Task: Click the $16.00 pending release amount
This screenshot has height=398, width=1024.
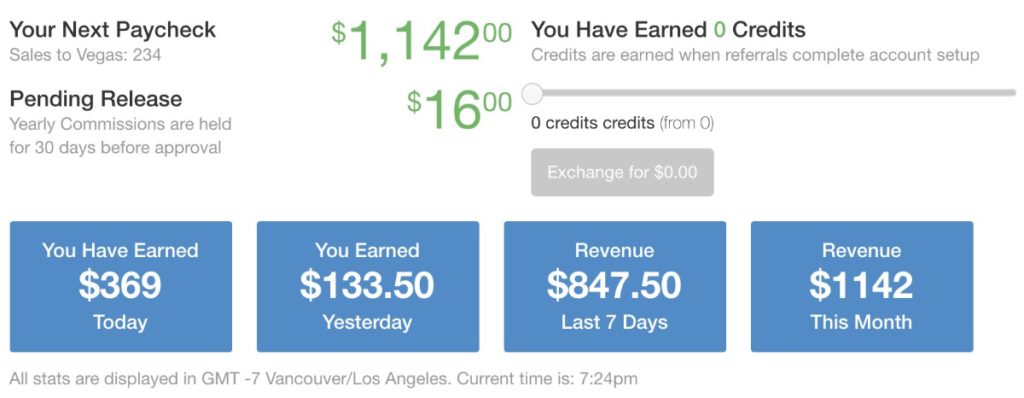Action: coord(459,109)
